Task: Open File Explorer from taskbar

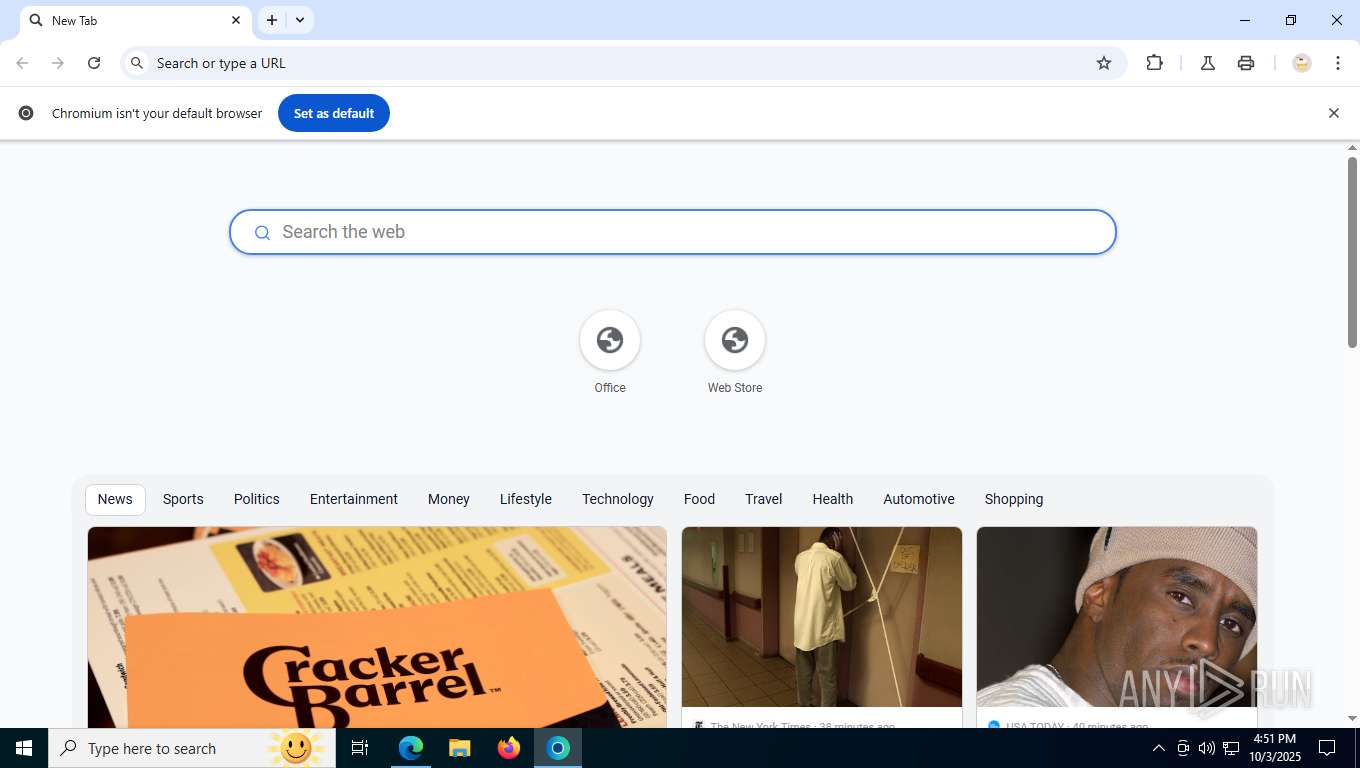Action: coord(460,748)
